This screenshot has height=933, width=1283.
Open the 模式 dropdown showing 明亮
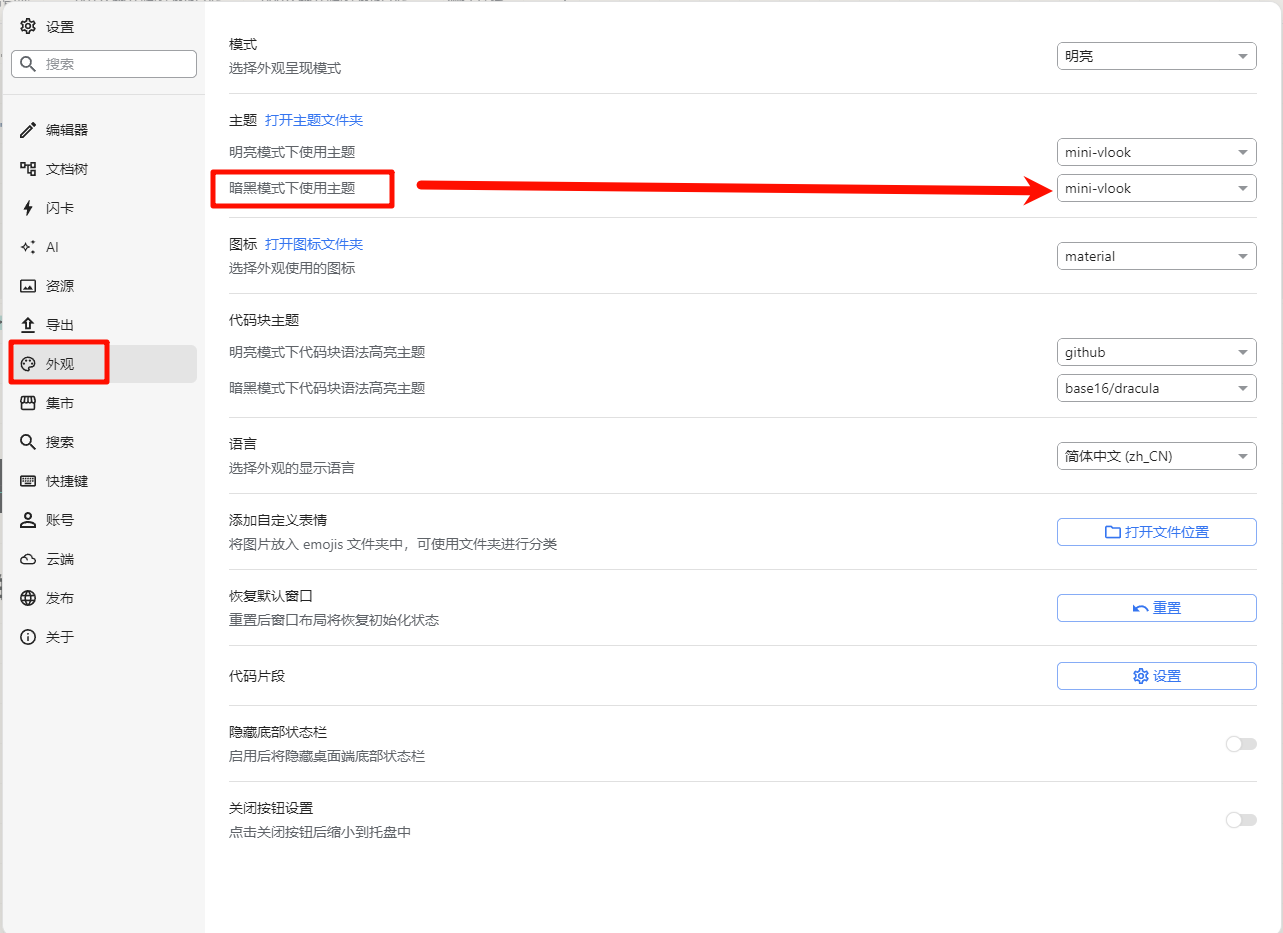point(1156,56)
